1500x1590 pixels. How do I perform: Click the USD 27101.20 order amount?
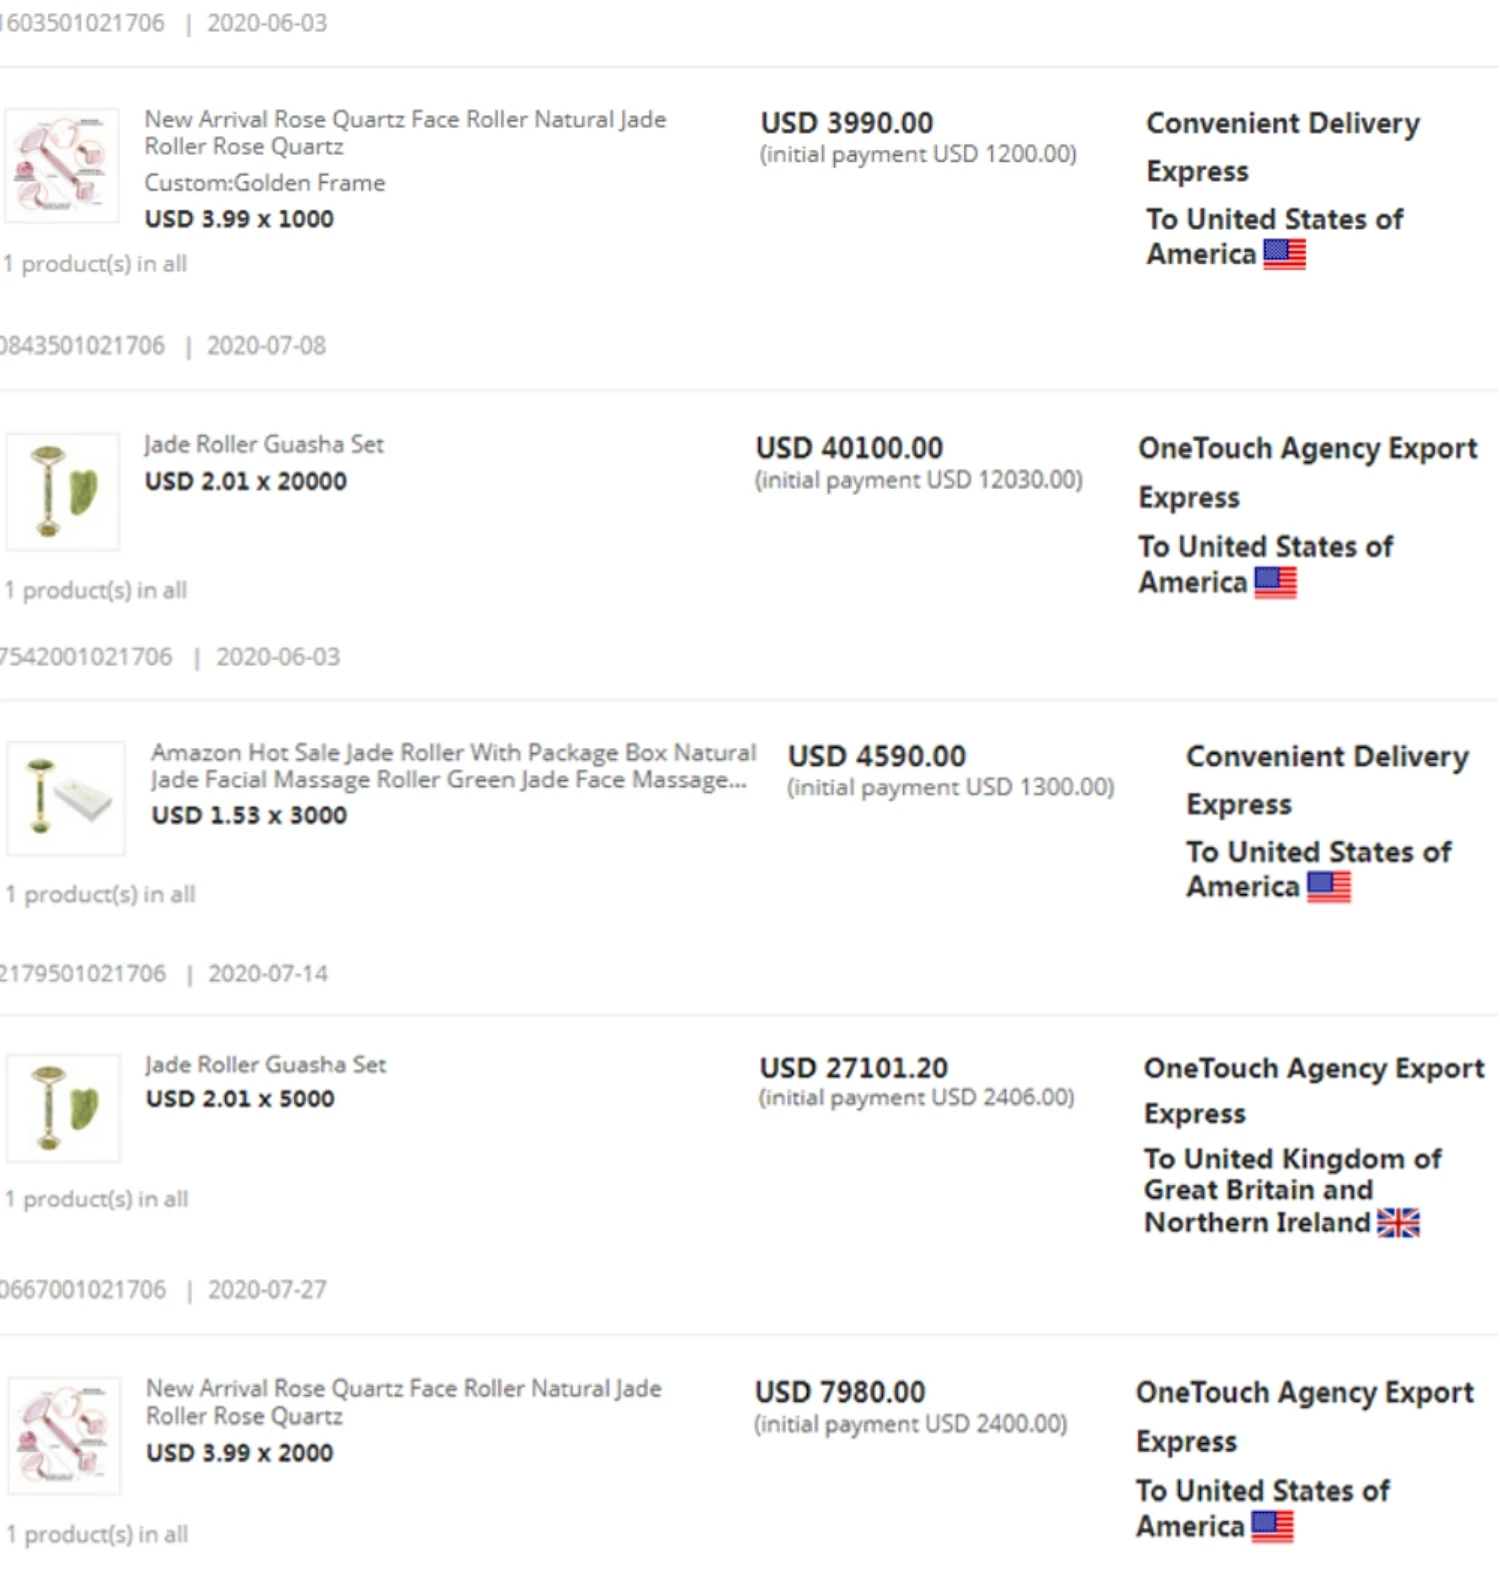853,1068
